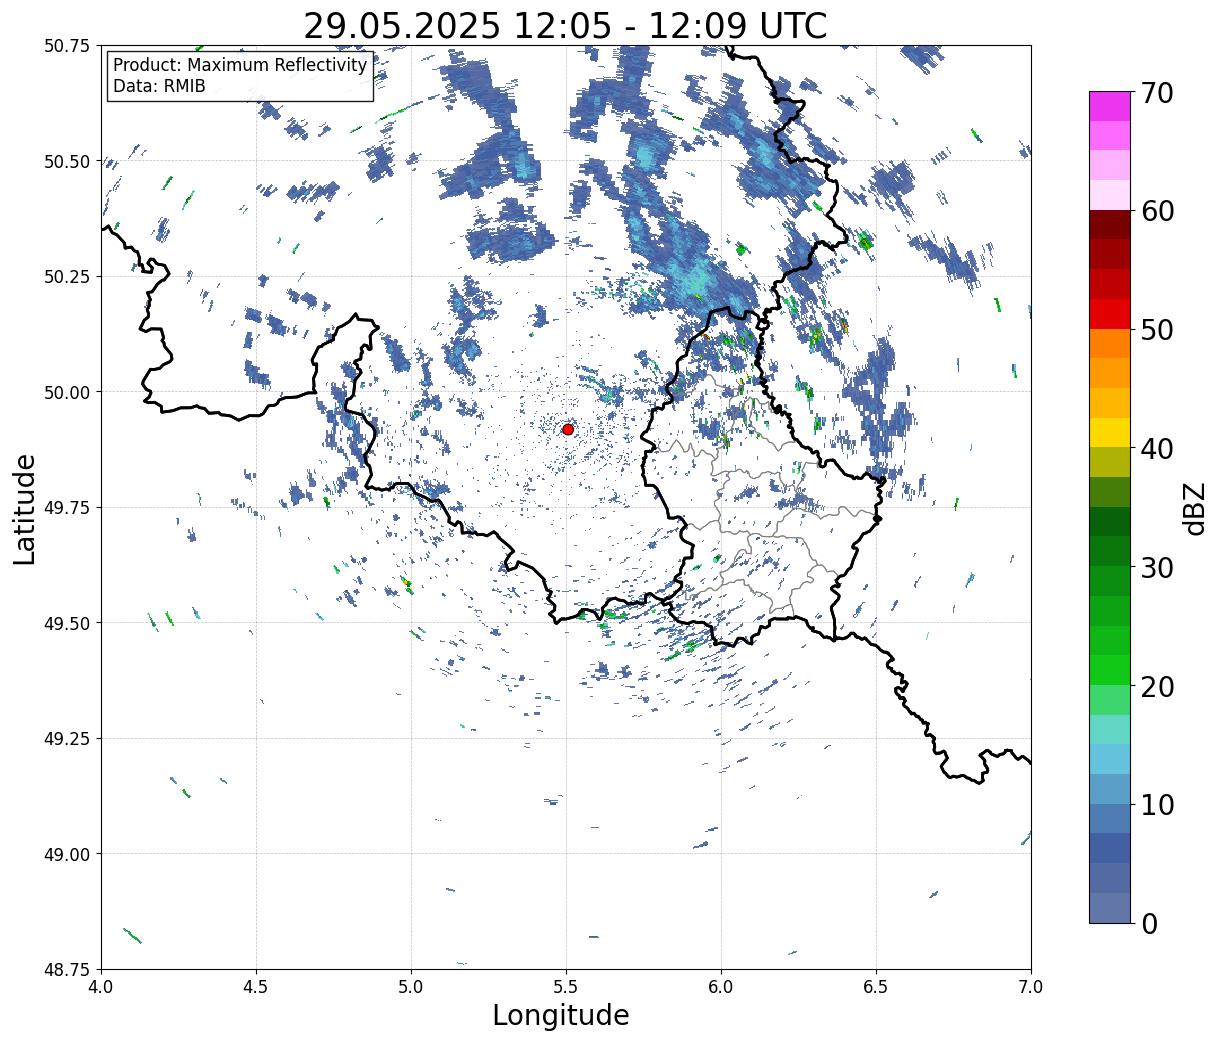Click colorbar tick label 70
This screenshot has height=1040, width=1219.
(1156, 93)
